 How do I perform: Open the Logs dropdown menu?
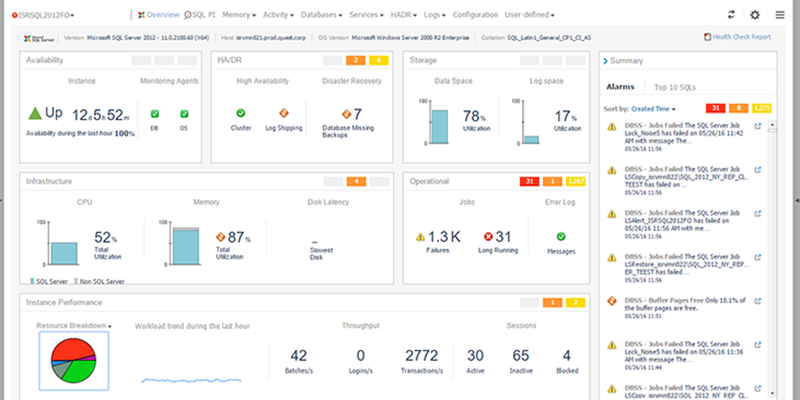[435, 15]
